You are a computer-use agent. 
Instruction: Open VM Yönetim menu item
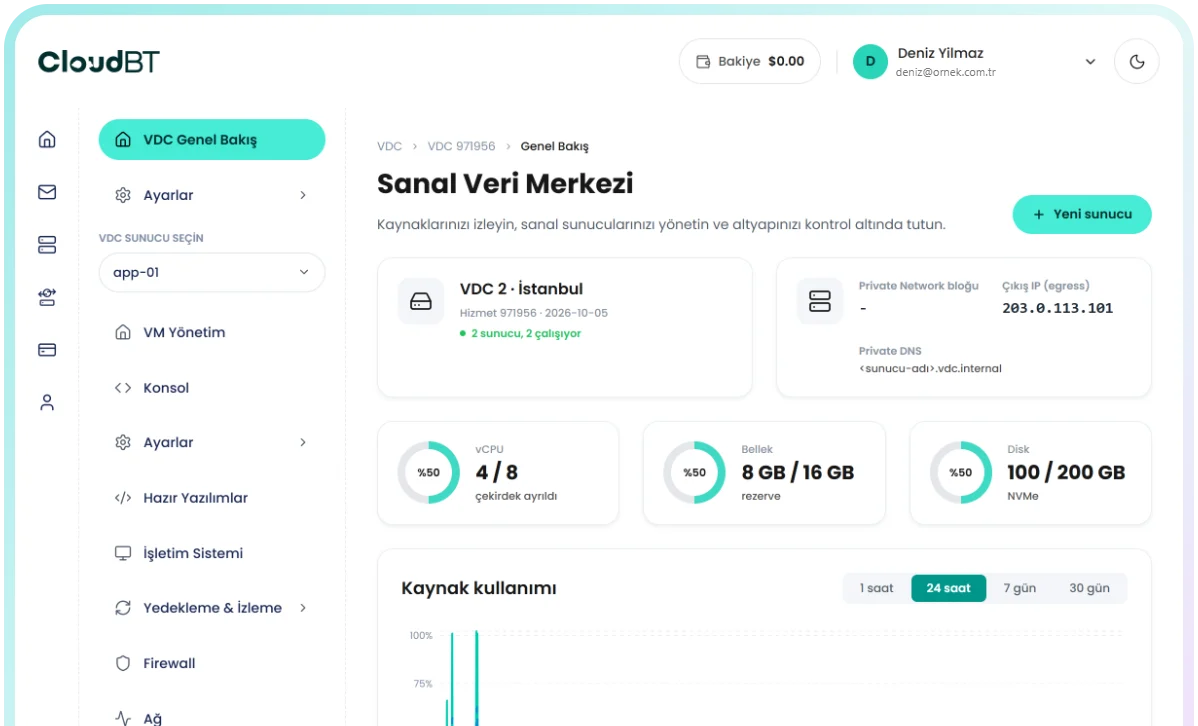[x=212, y=332]
